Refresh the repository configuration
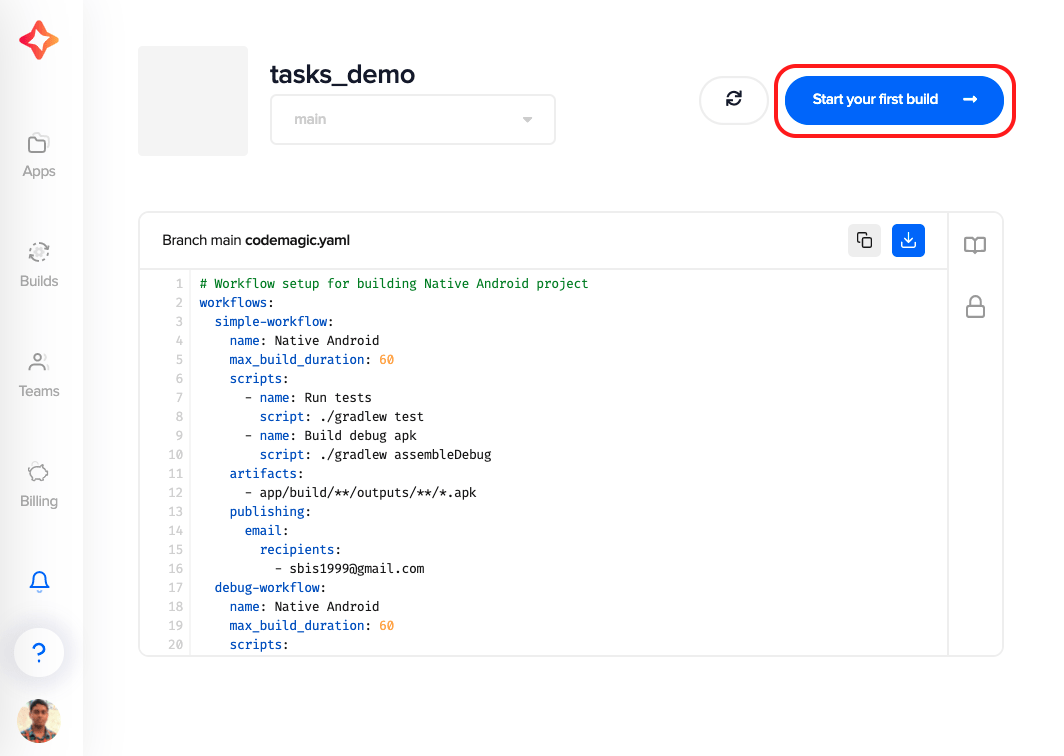The image size is (1064, 756). tap(733, 100)
